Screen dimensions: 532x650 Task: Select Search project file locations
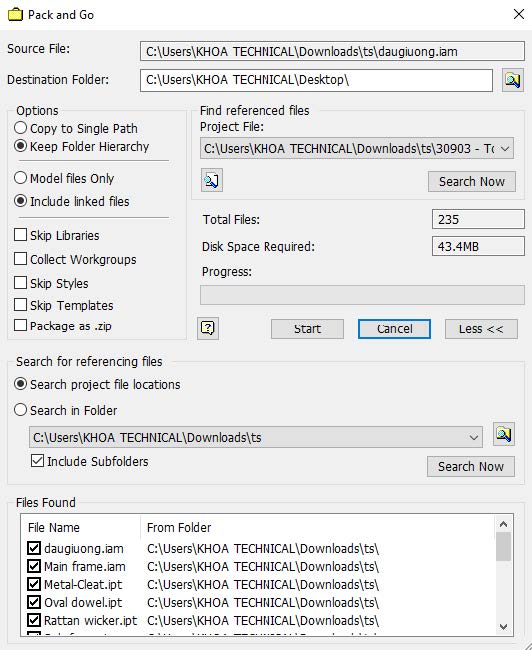(20, 384)
